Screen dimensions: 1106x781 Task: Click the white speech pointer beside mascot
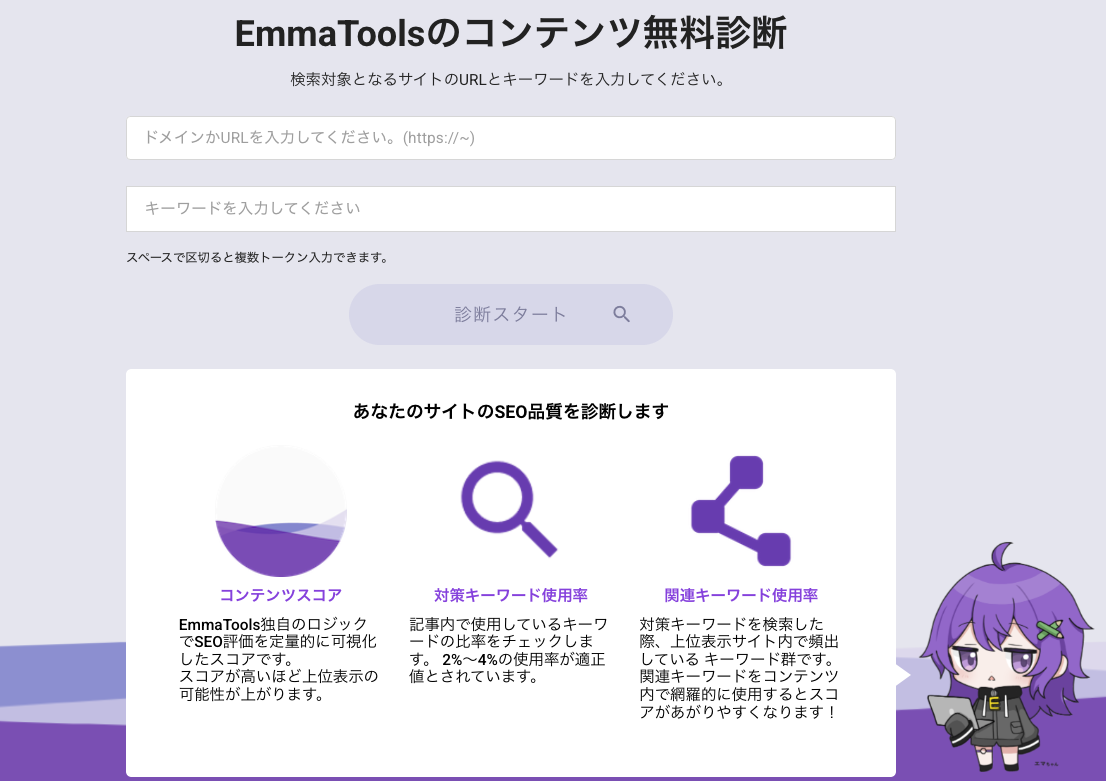(x=903, y=676)
